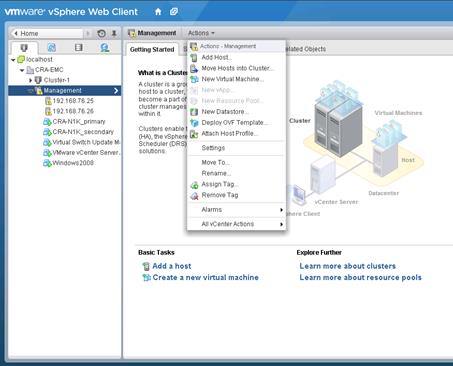Screen dimensions: 453x366
Task: Click CRA-EMC datacenter icon in tree
Action: coord(30,70)
